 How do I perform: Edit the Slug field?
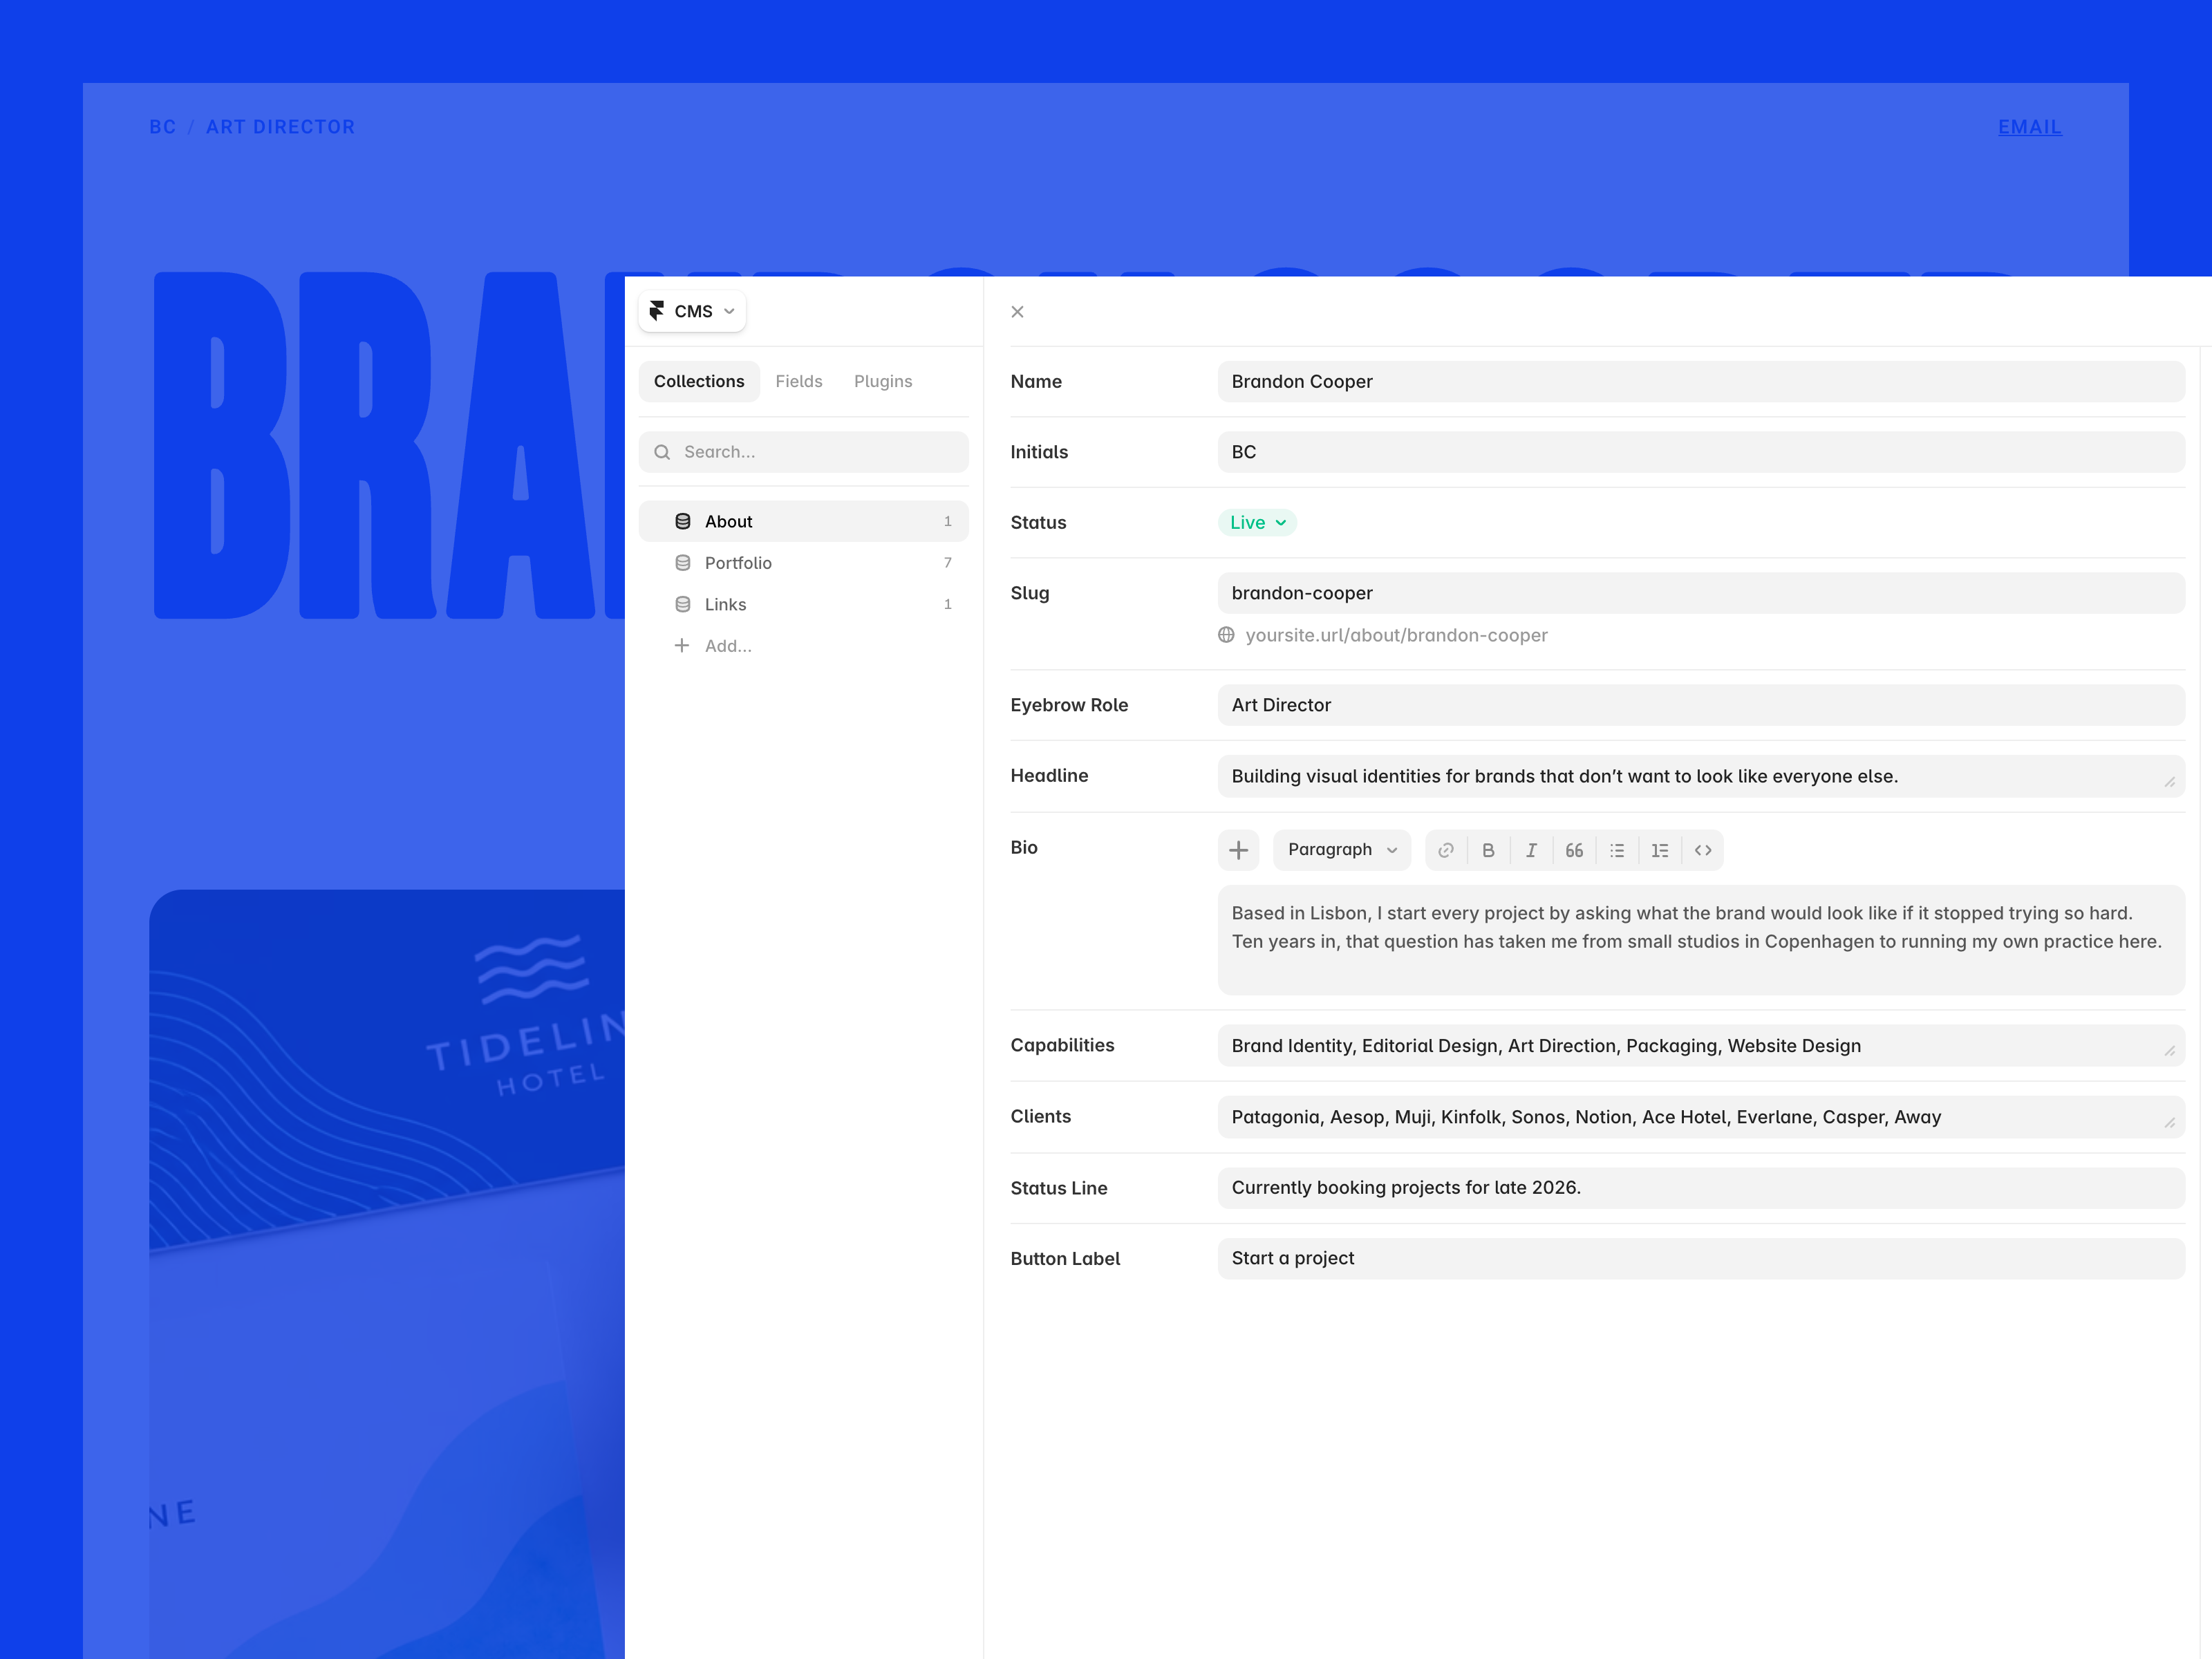[x=1701, y=593]
